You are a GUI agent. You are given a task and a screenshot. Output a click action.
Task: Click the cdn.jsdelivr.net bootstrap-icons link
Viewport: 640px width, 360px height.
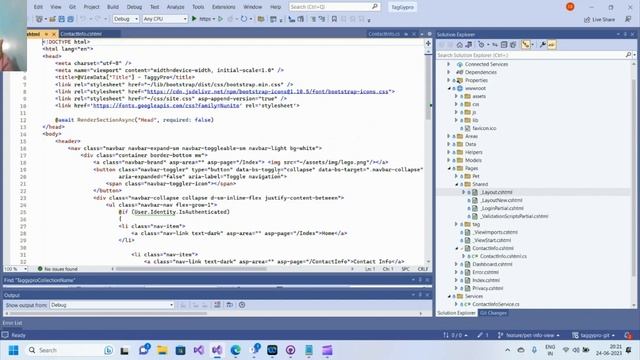point(267,91)
